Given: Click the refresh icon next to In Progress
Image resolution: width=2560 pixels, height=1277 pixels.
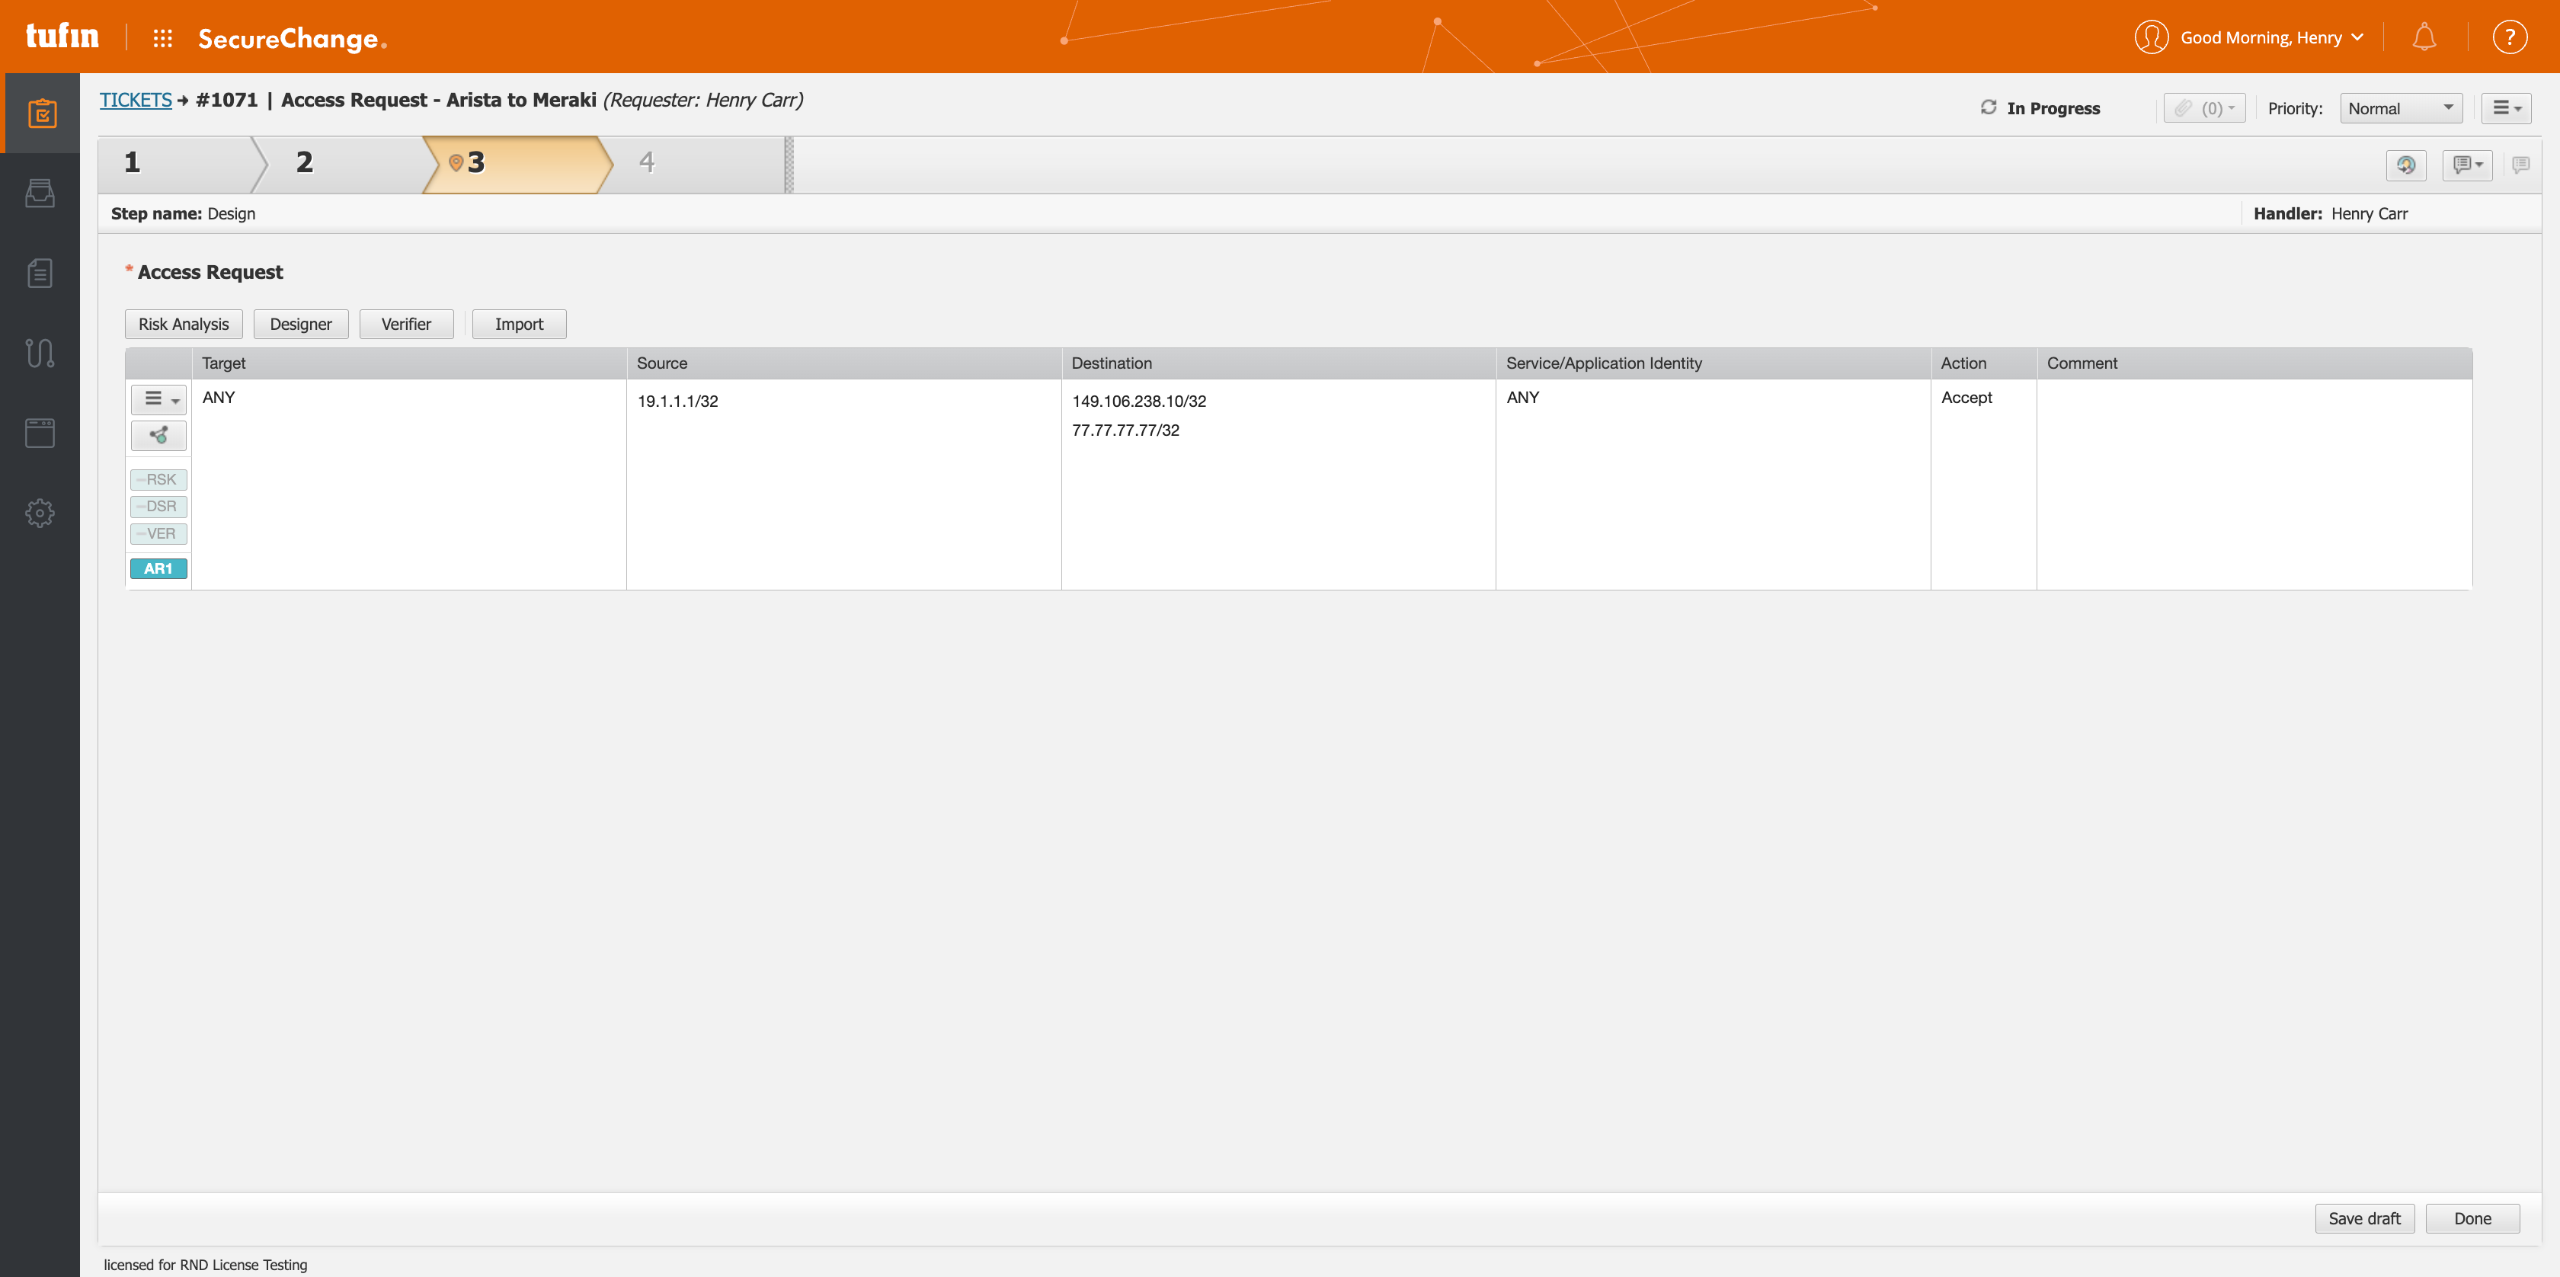Looking at the screenshot, I should pos(1988,107).
